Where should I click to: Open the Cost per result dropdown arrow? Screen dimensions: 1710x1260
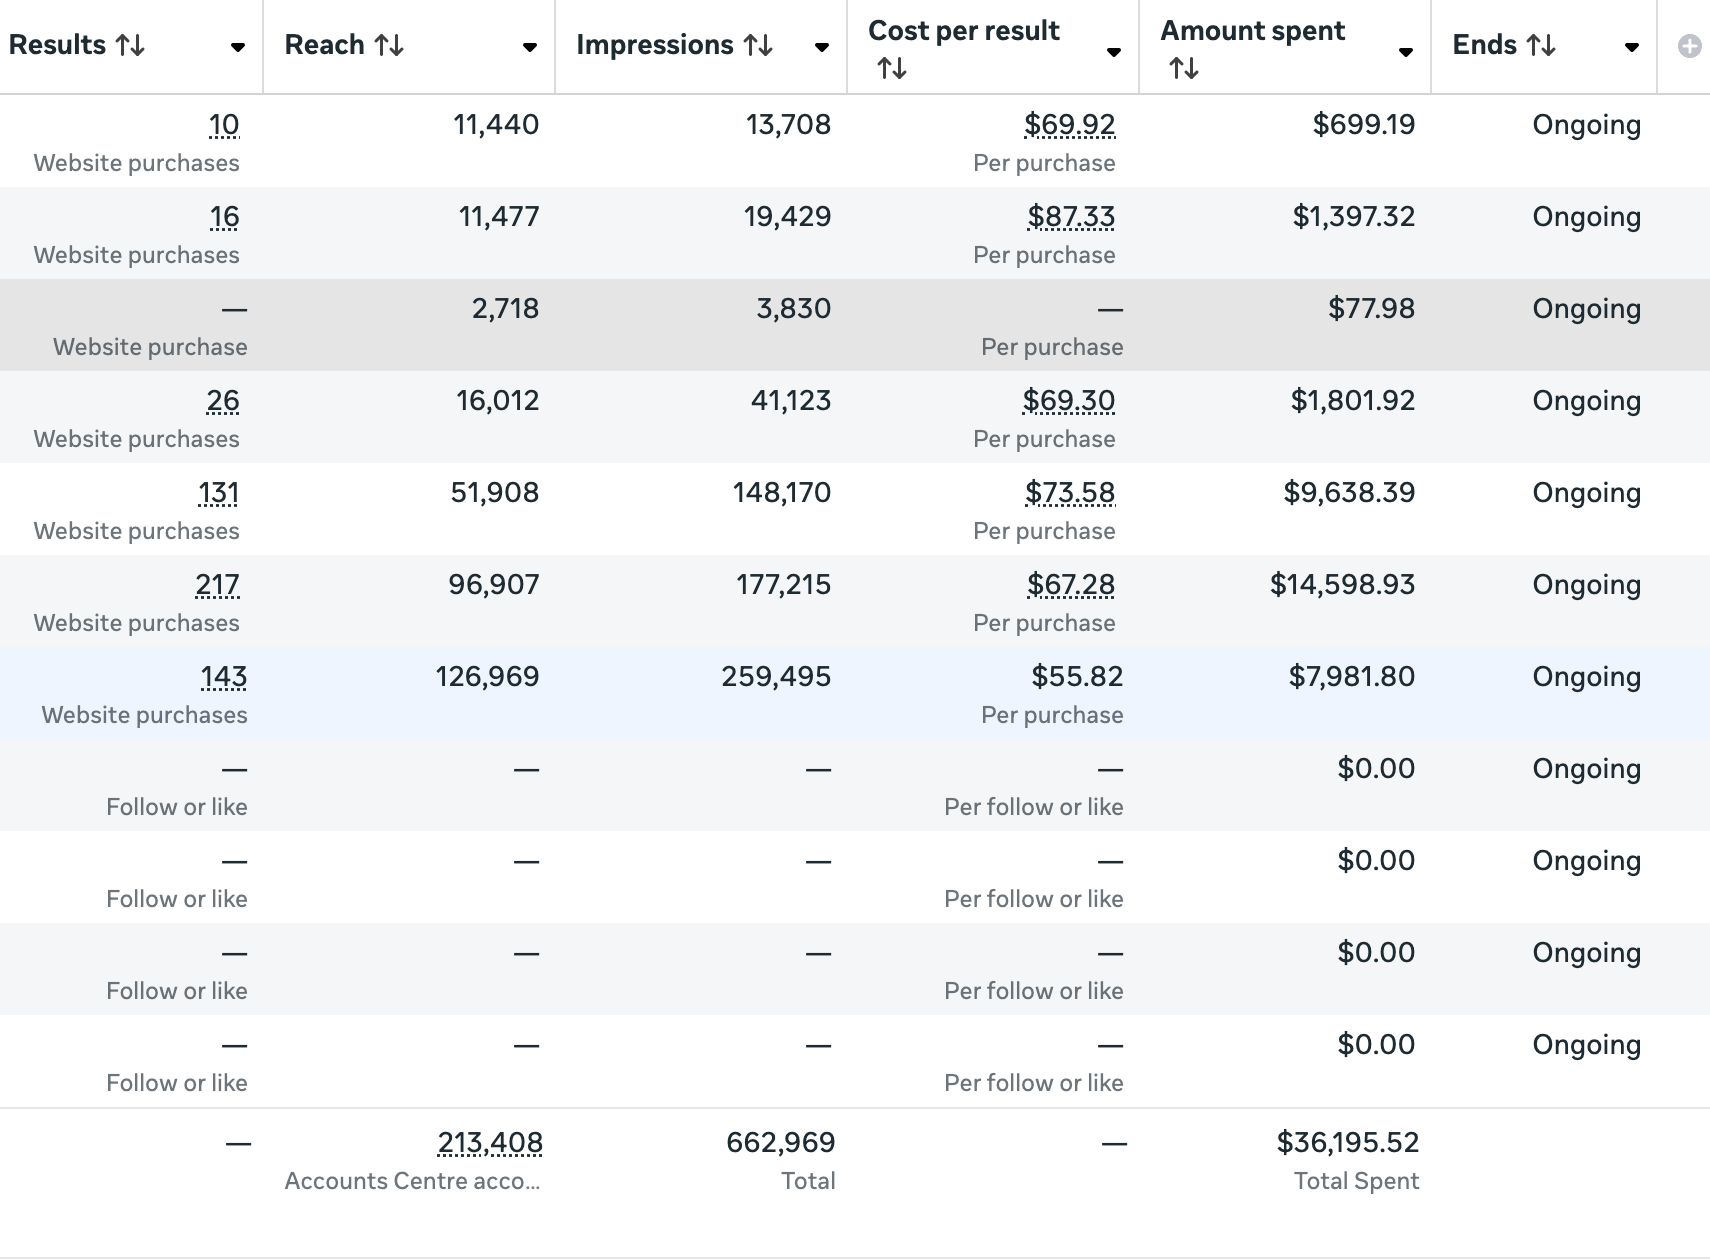click(x=1114, y=52)
